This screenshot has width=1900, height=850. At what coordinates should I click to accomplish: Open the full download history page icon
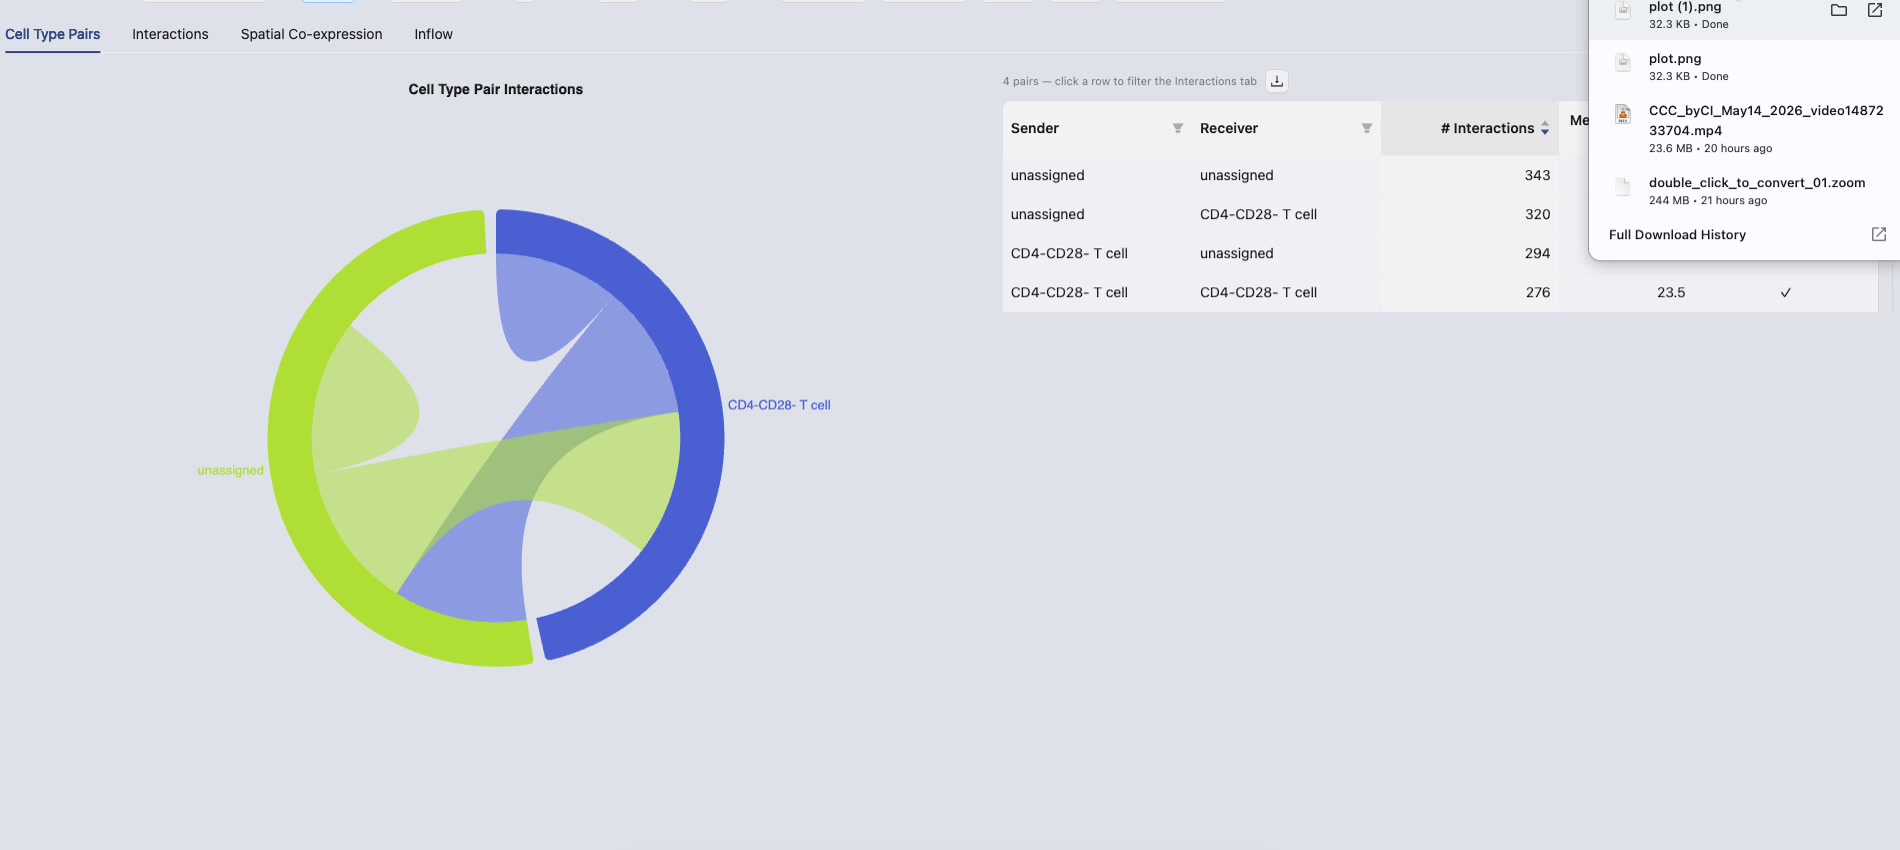(1879, 234)
